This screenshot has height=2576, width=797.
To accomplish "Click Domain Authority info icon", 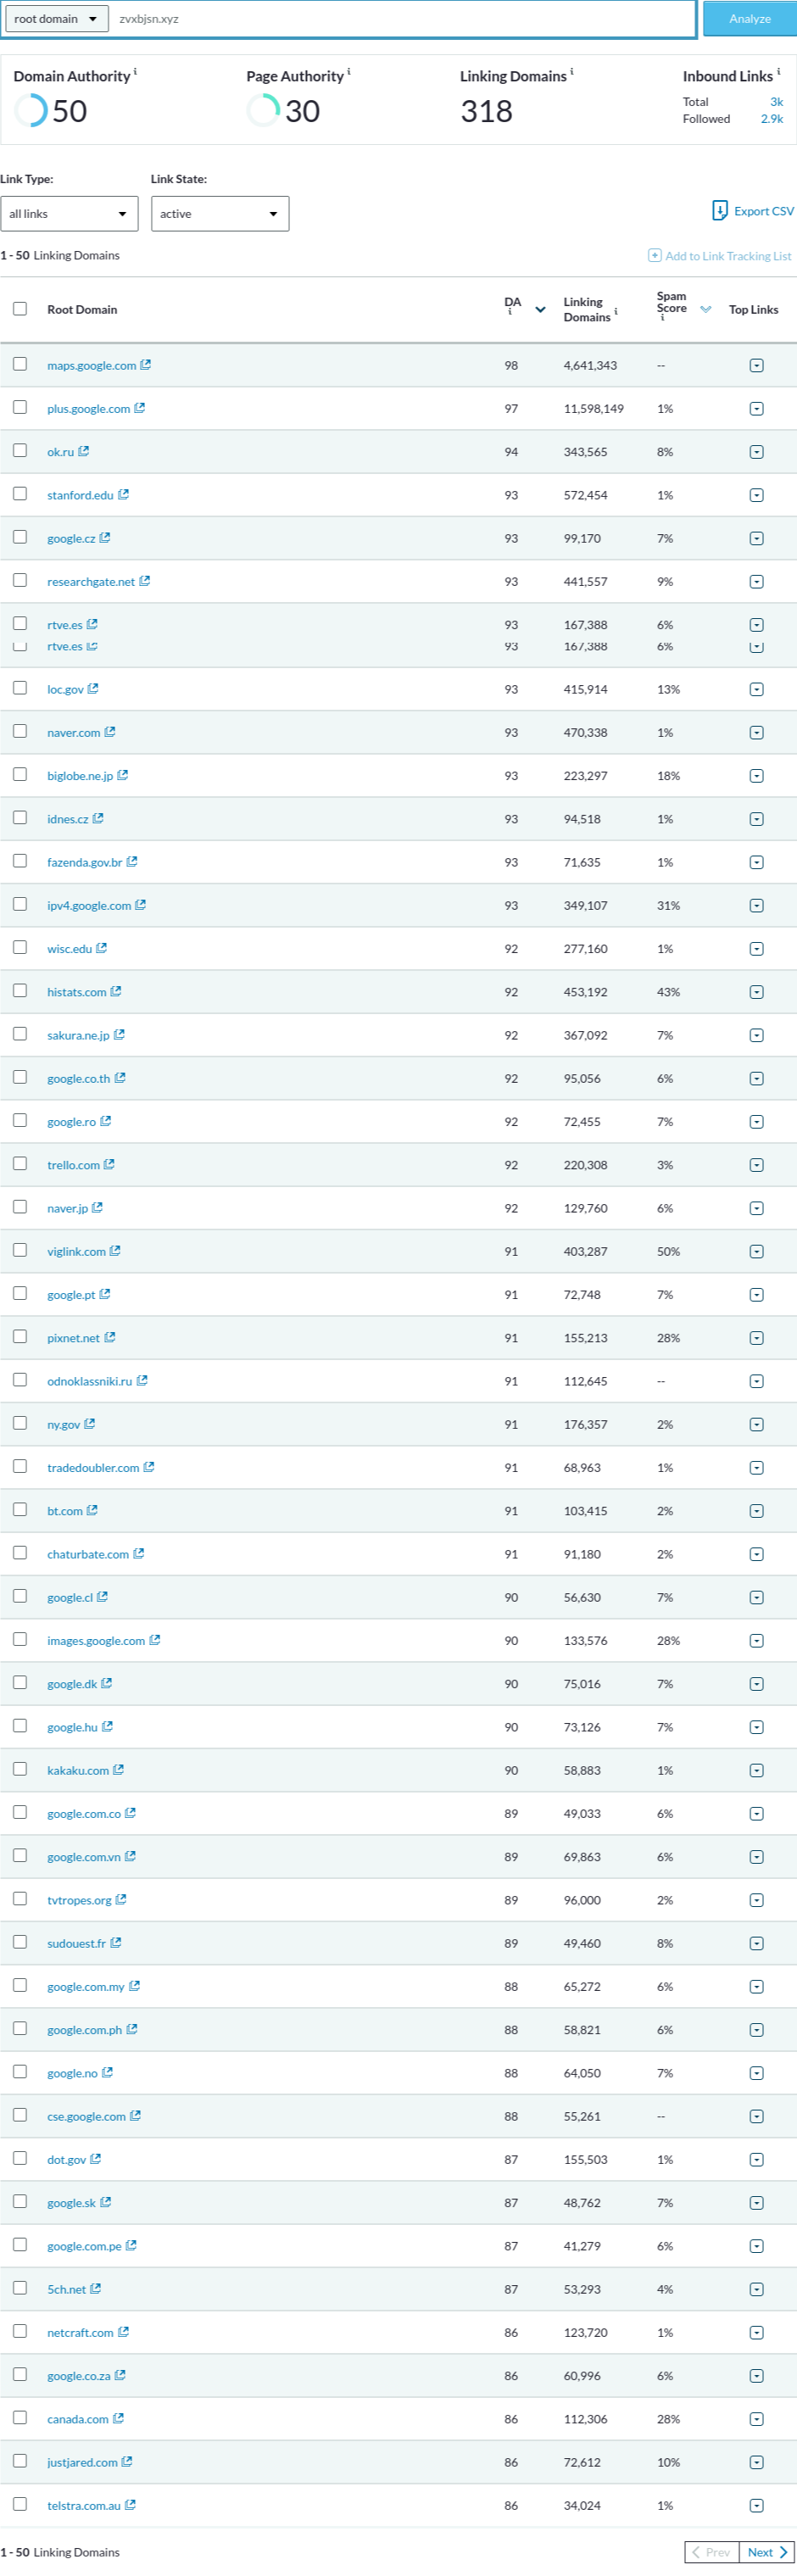I will [135, 72].
